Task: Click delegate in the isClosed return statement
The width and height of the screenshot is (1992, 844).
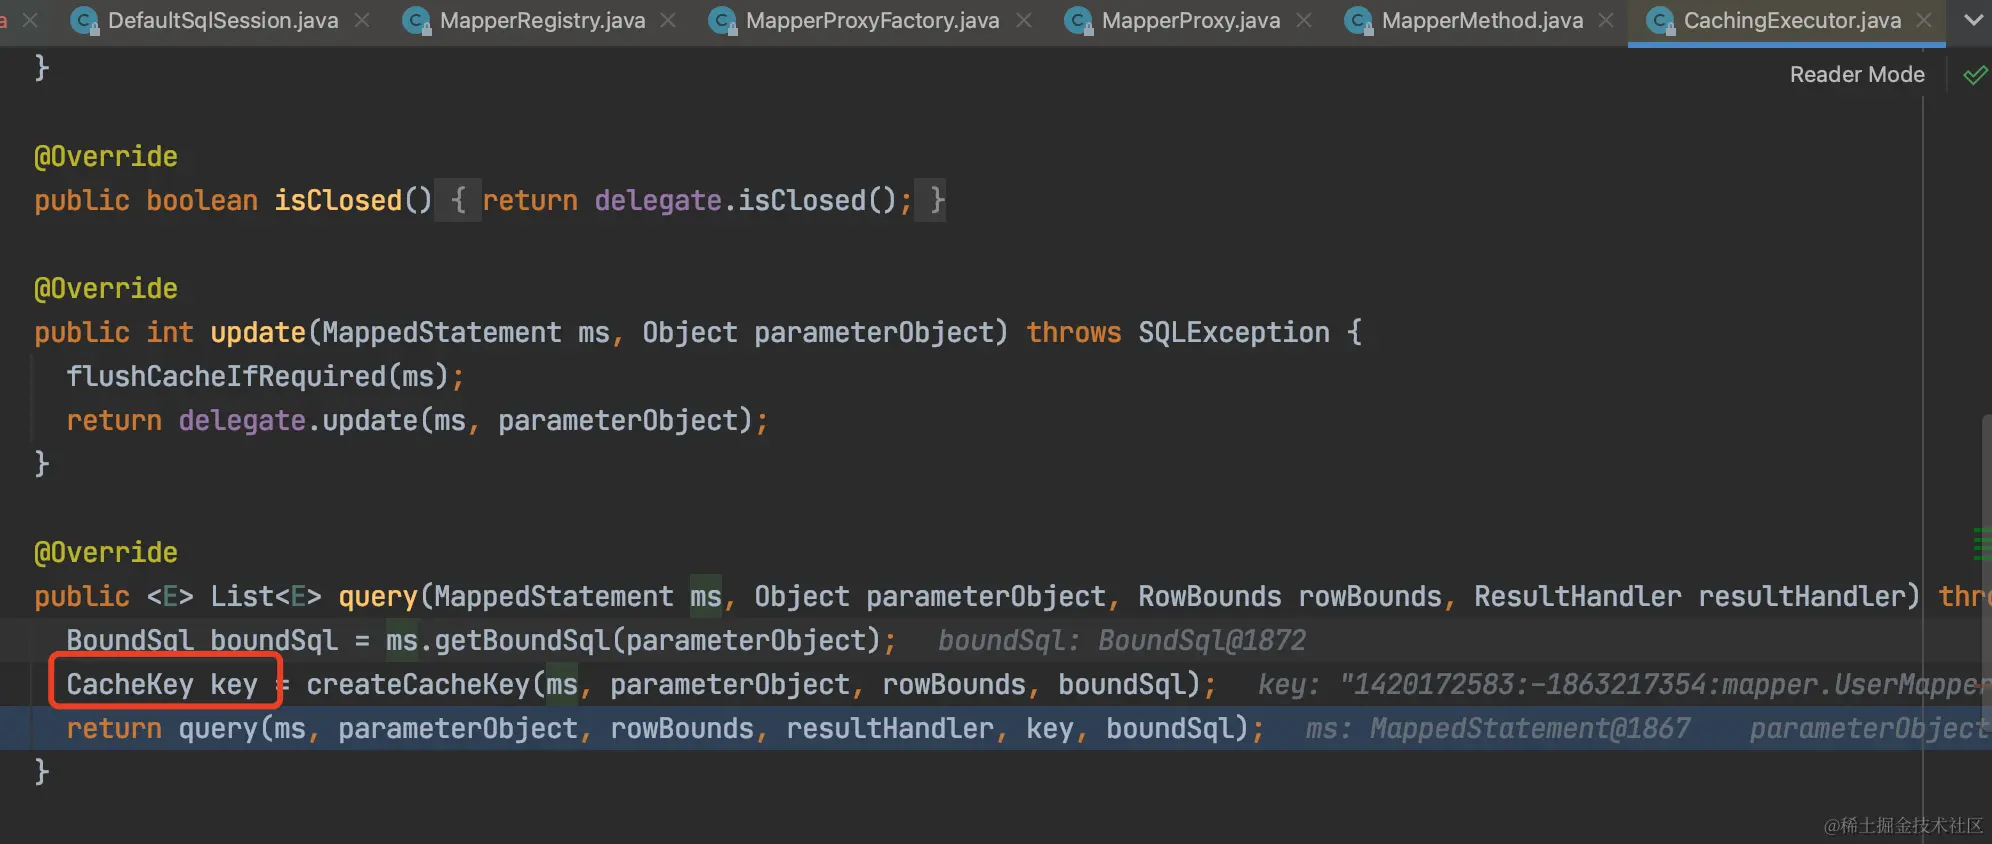Action: point(658,200)
